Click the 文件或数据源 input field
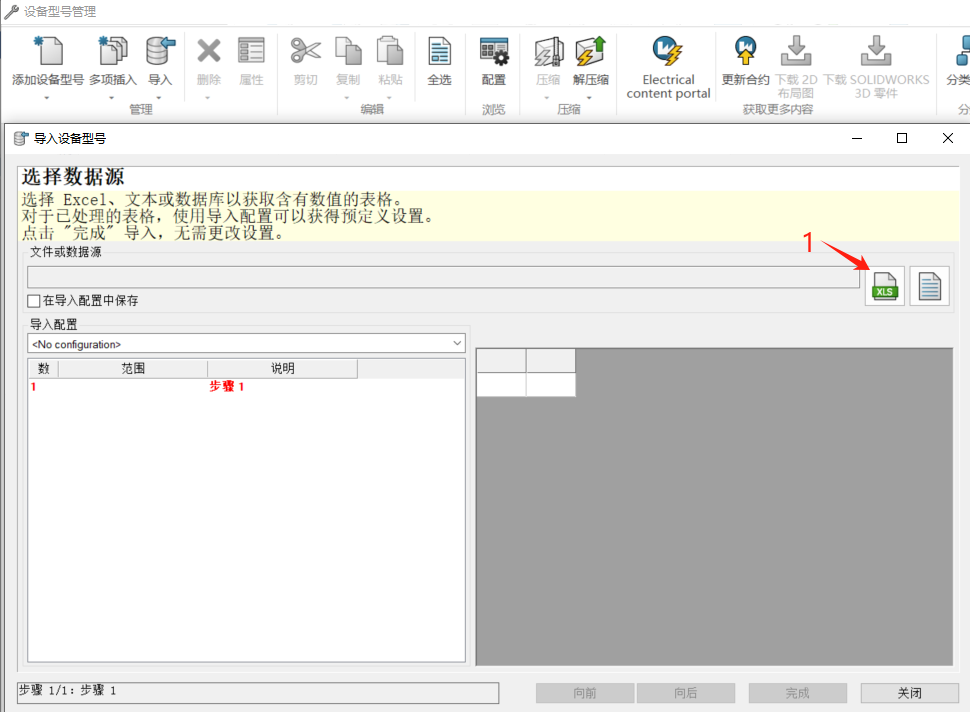The height and width of the screenshot is (712, 970). click(440, 277)
